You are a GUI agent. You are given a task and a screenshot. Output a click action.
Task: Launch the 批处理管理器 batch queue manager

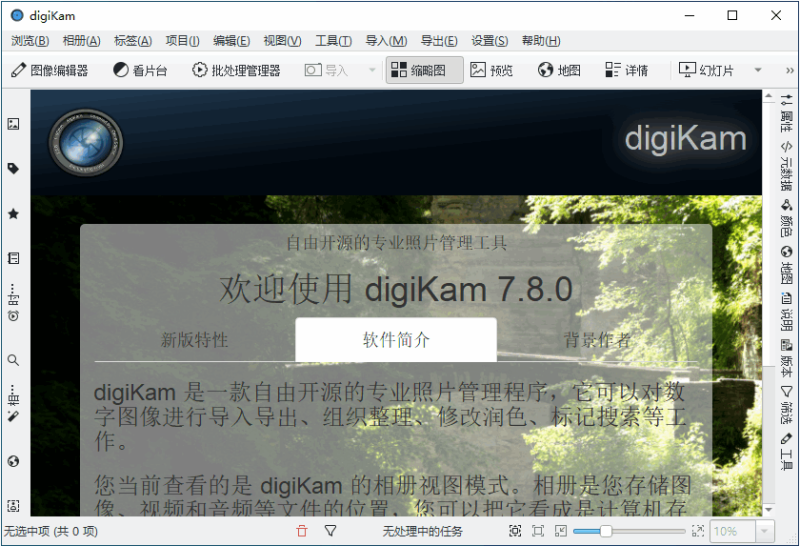236,70
